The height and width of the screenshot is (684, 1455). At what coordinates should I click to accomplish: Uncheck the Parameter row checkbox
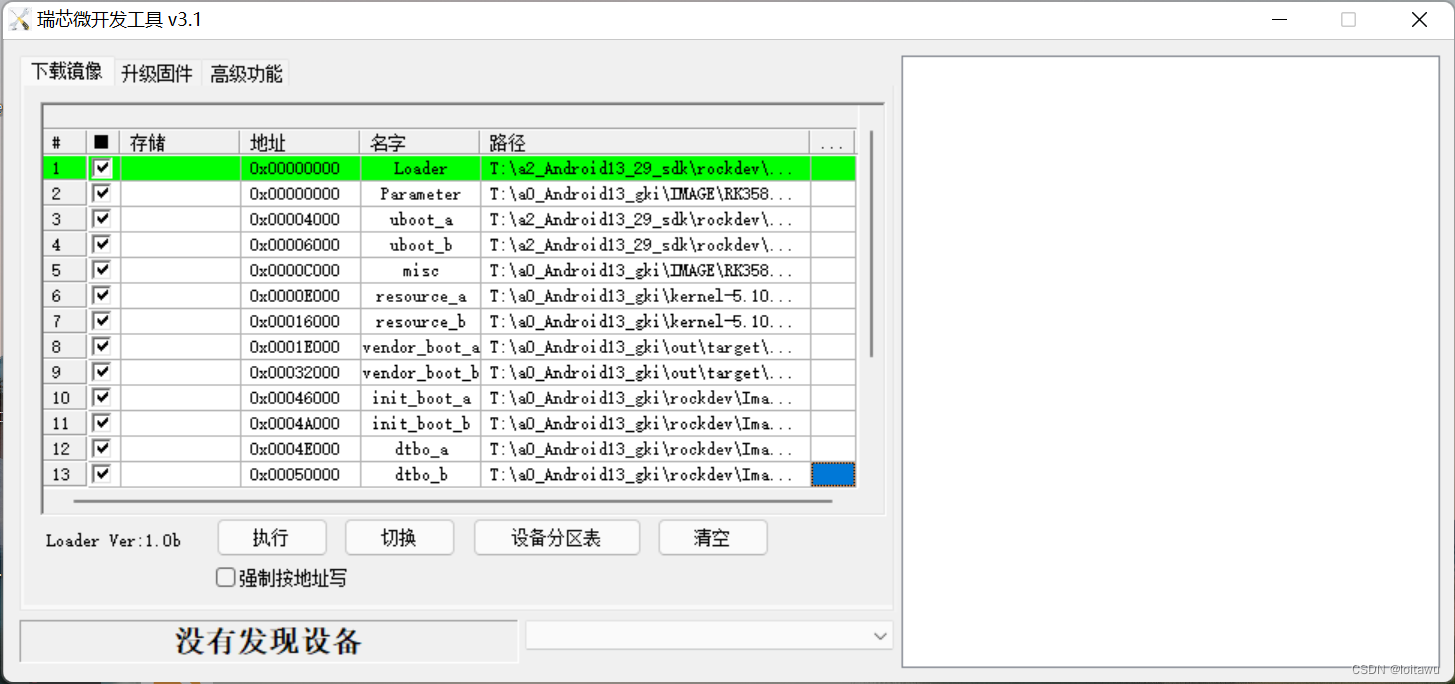click(x=102, y=193)
